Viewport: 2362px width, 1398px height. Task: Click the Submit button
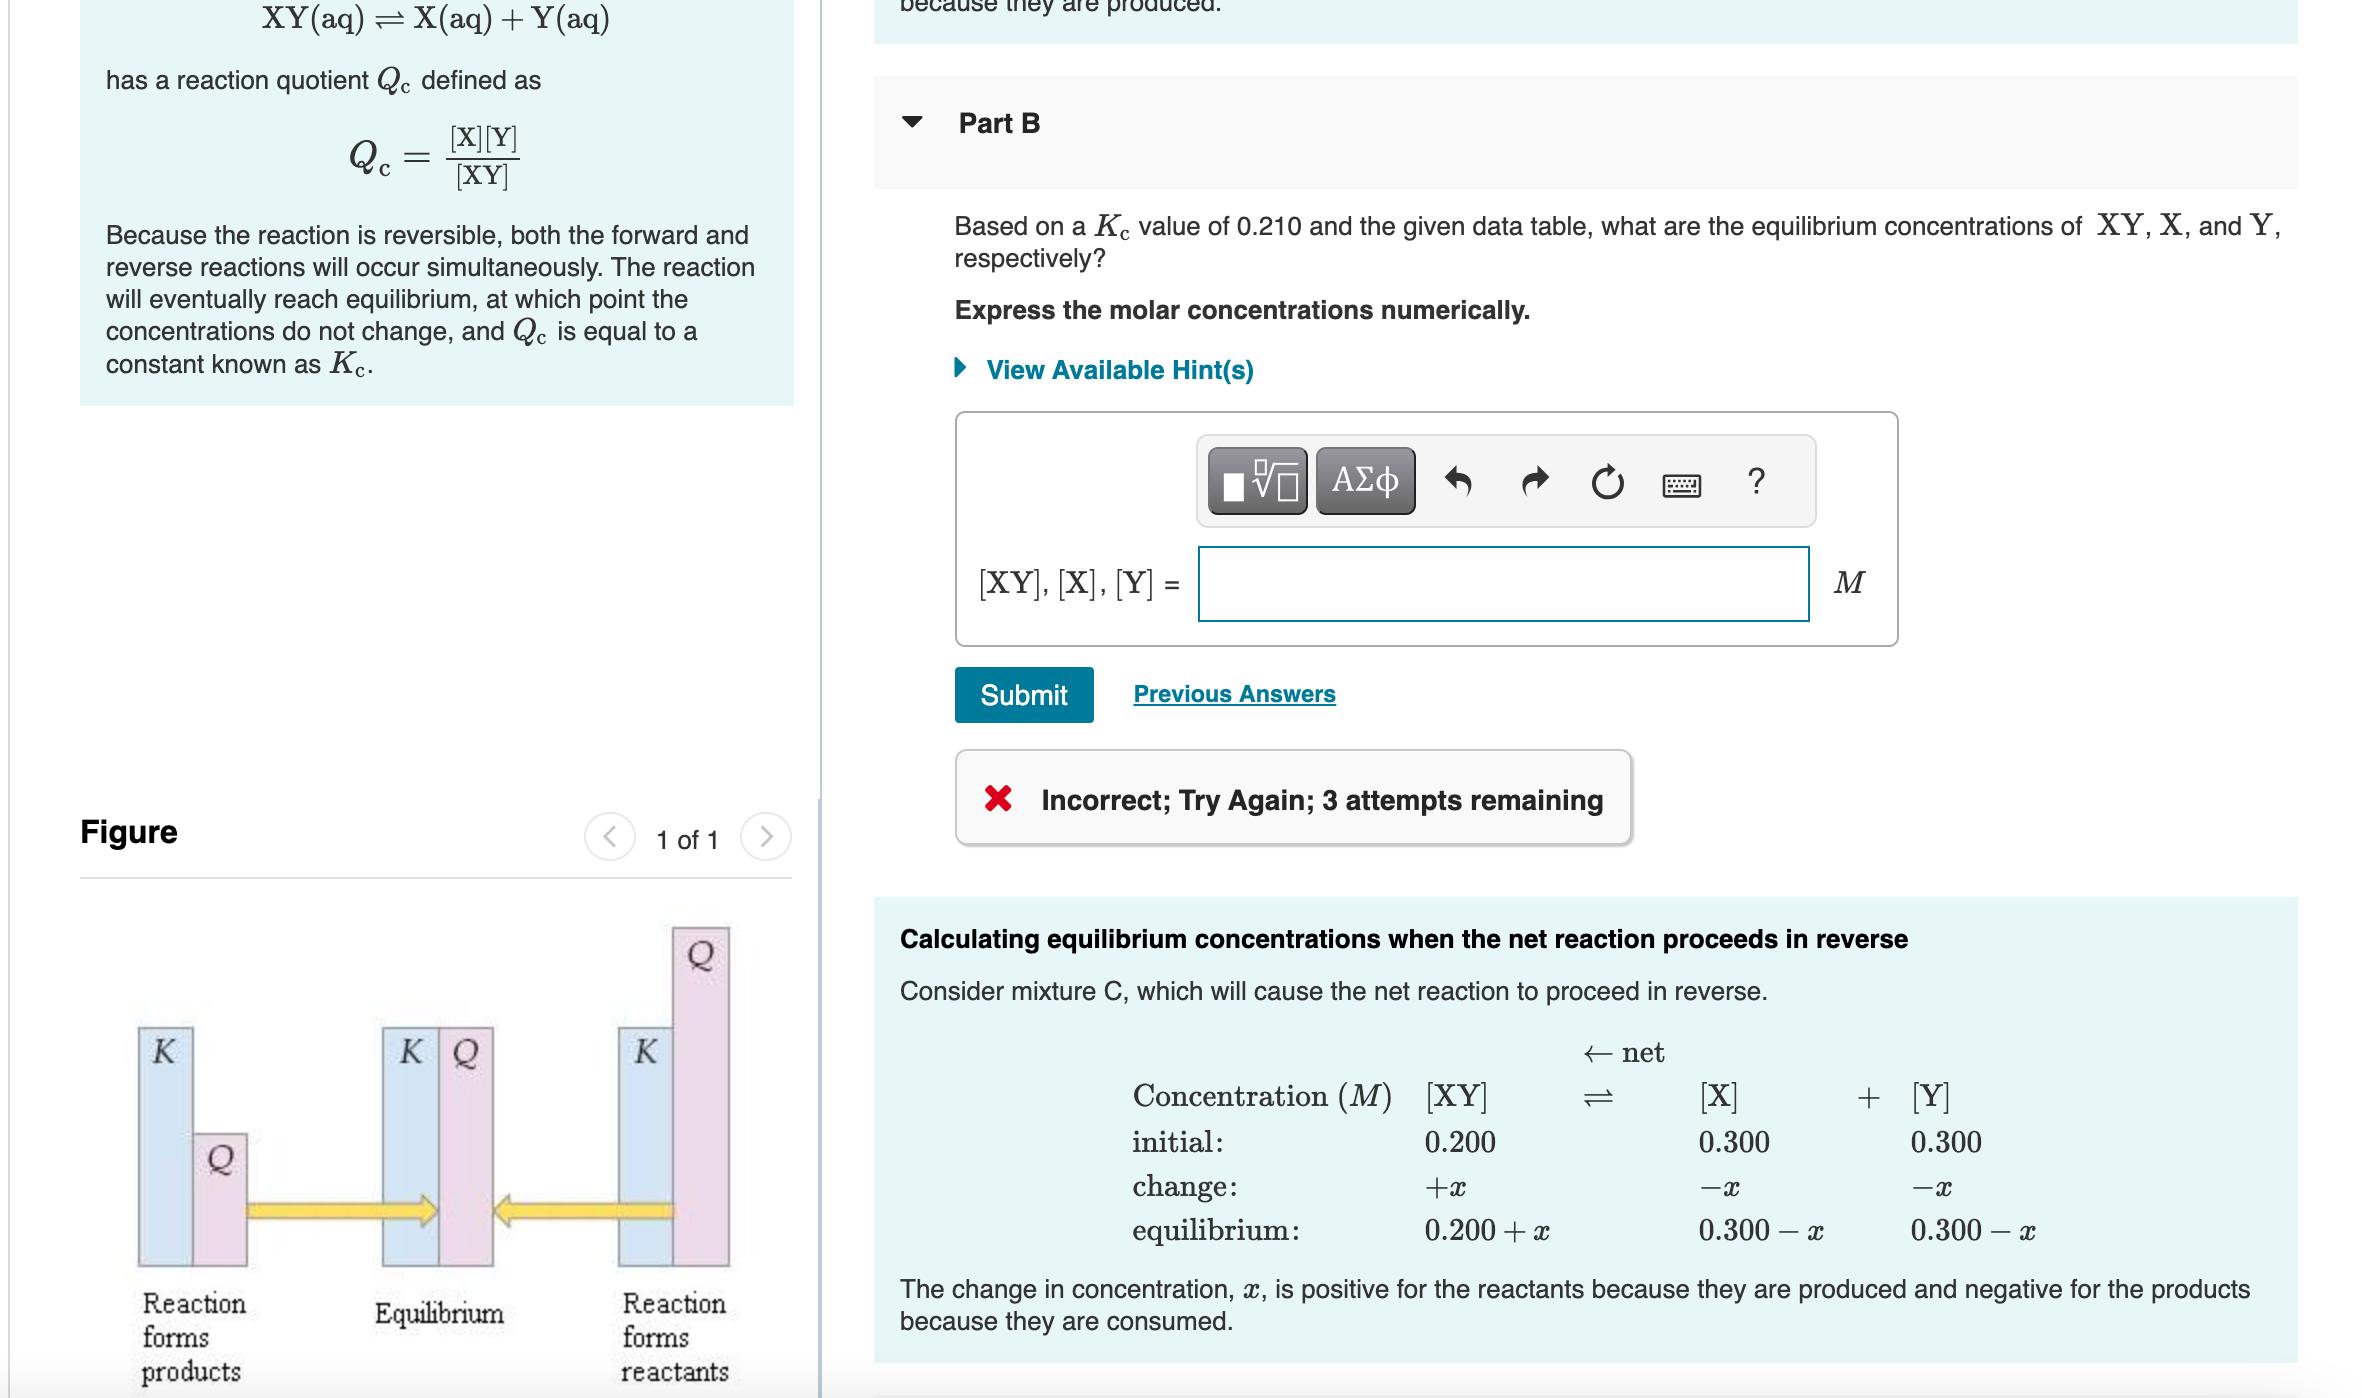click(x=1023, y=695)
